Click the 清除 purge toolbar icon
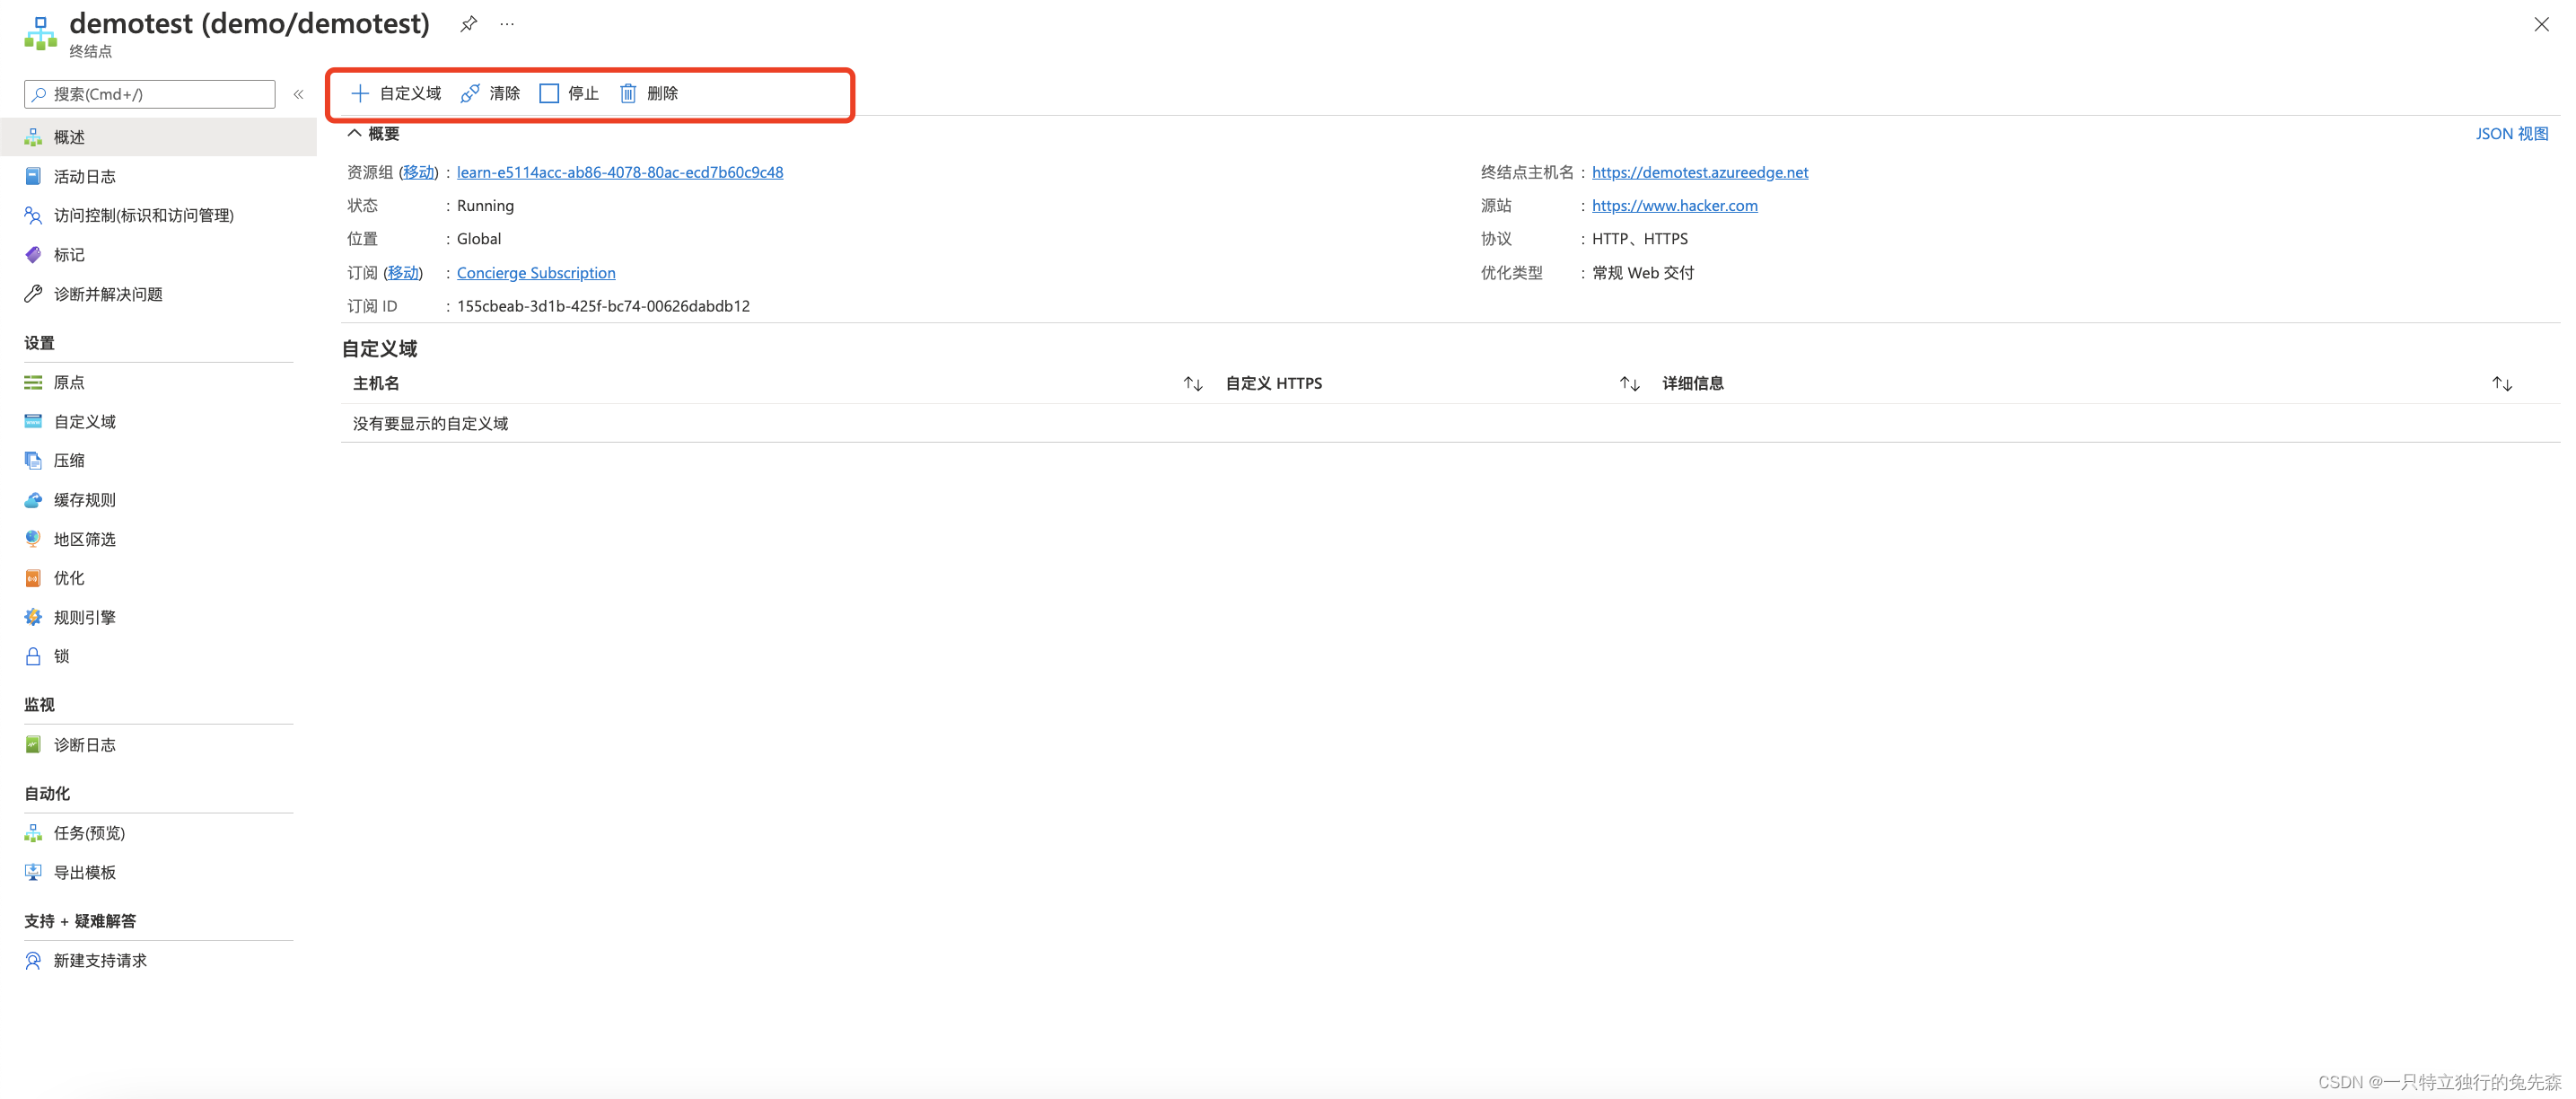This screenshot has height=1099, width=2576. click(470, 93)
